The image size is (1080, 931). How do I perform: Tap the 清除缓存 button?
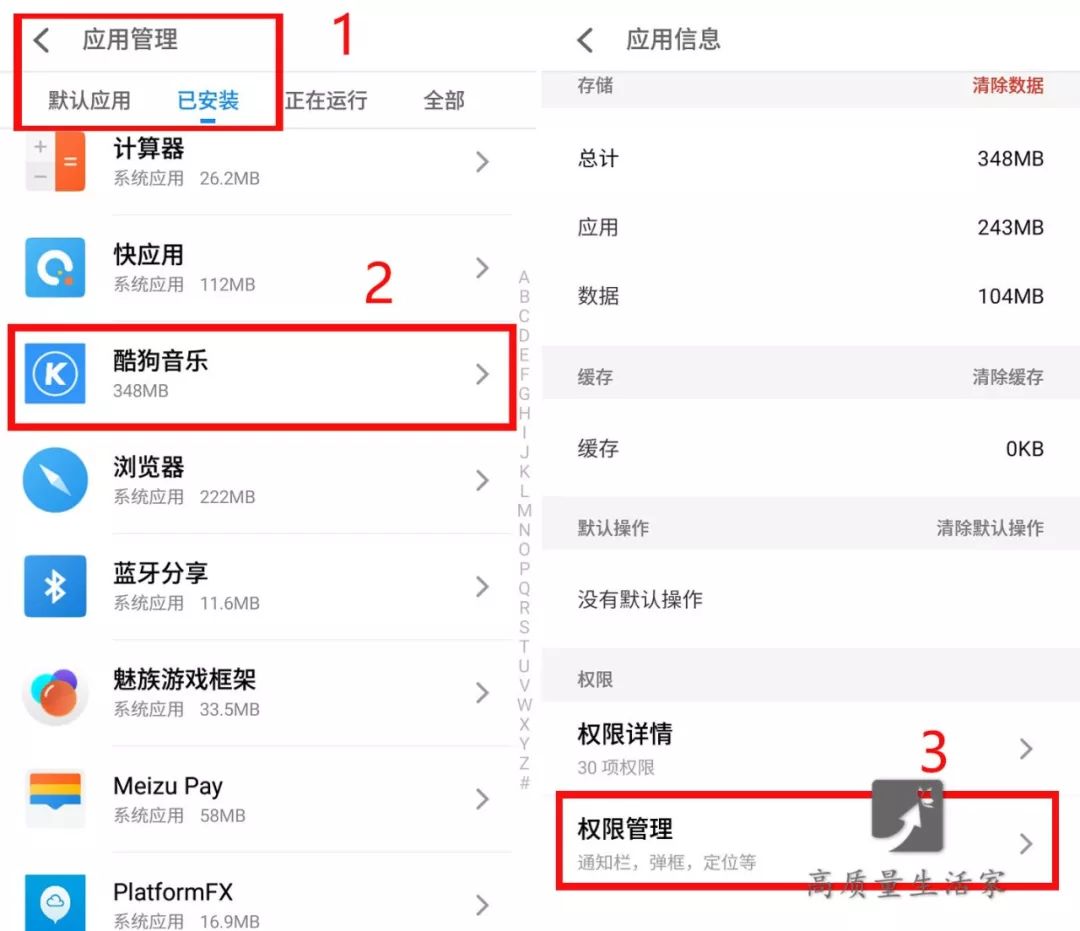(1008, 377)
